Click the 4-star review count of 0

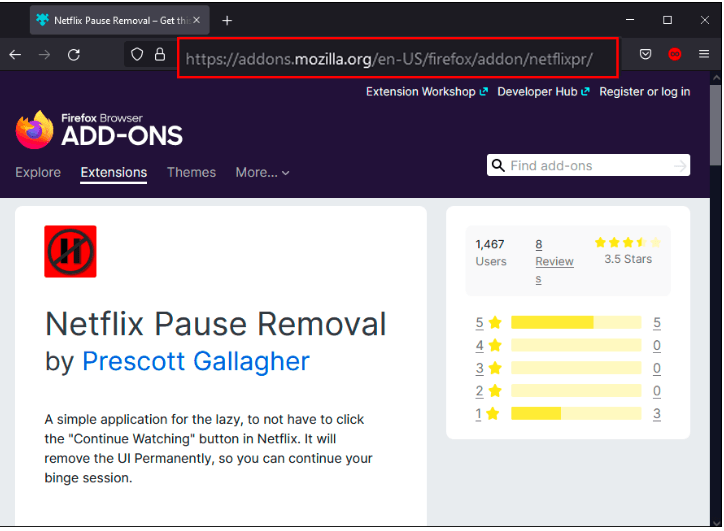657,345
